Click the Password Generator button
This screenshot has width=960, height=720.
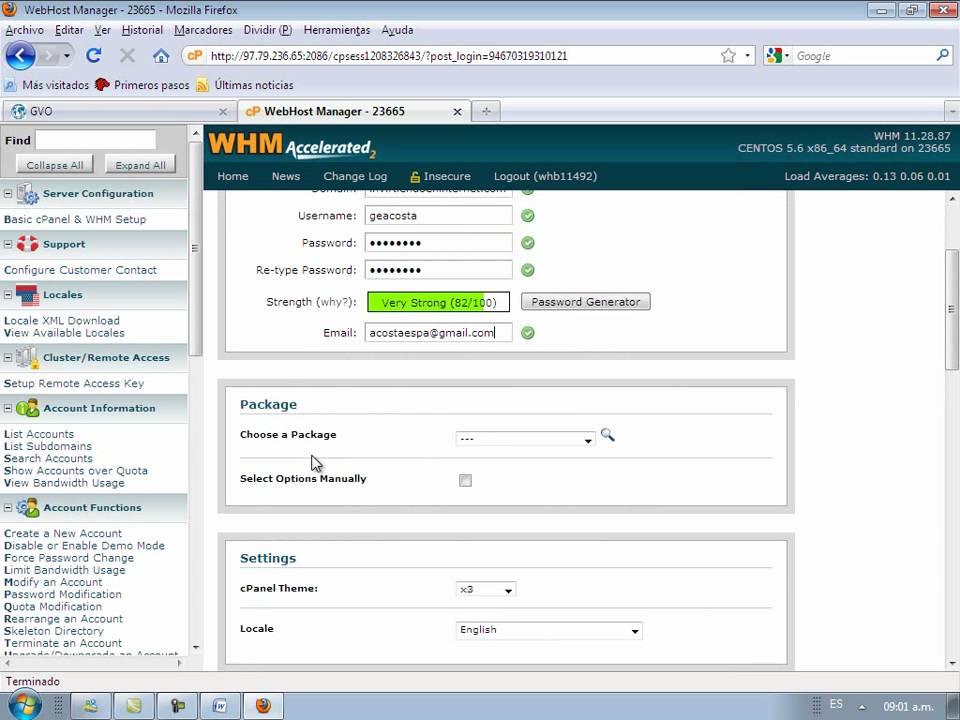click(x=585, y=302)
